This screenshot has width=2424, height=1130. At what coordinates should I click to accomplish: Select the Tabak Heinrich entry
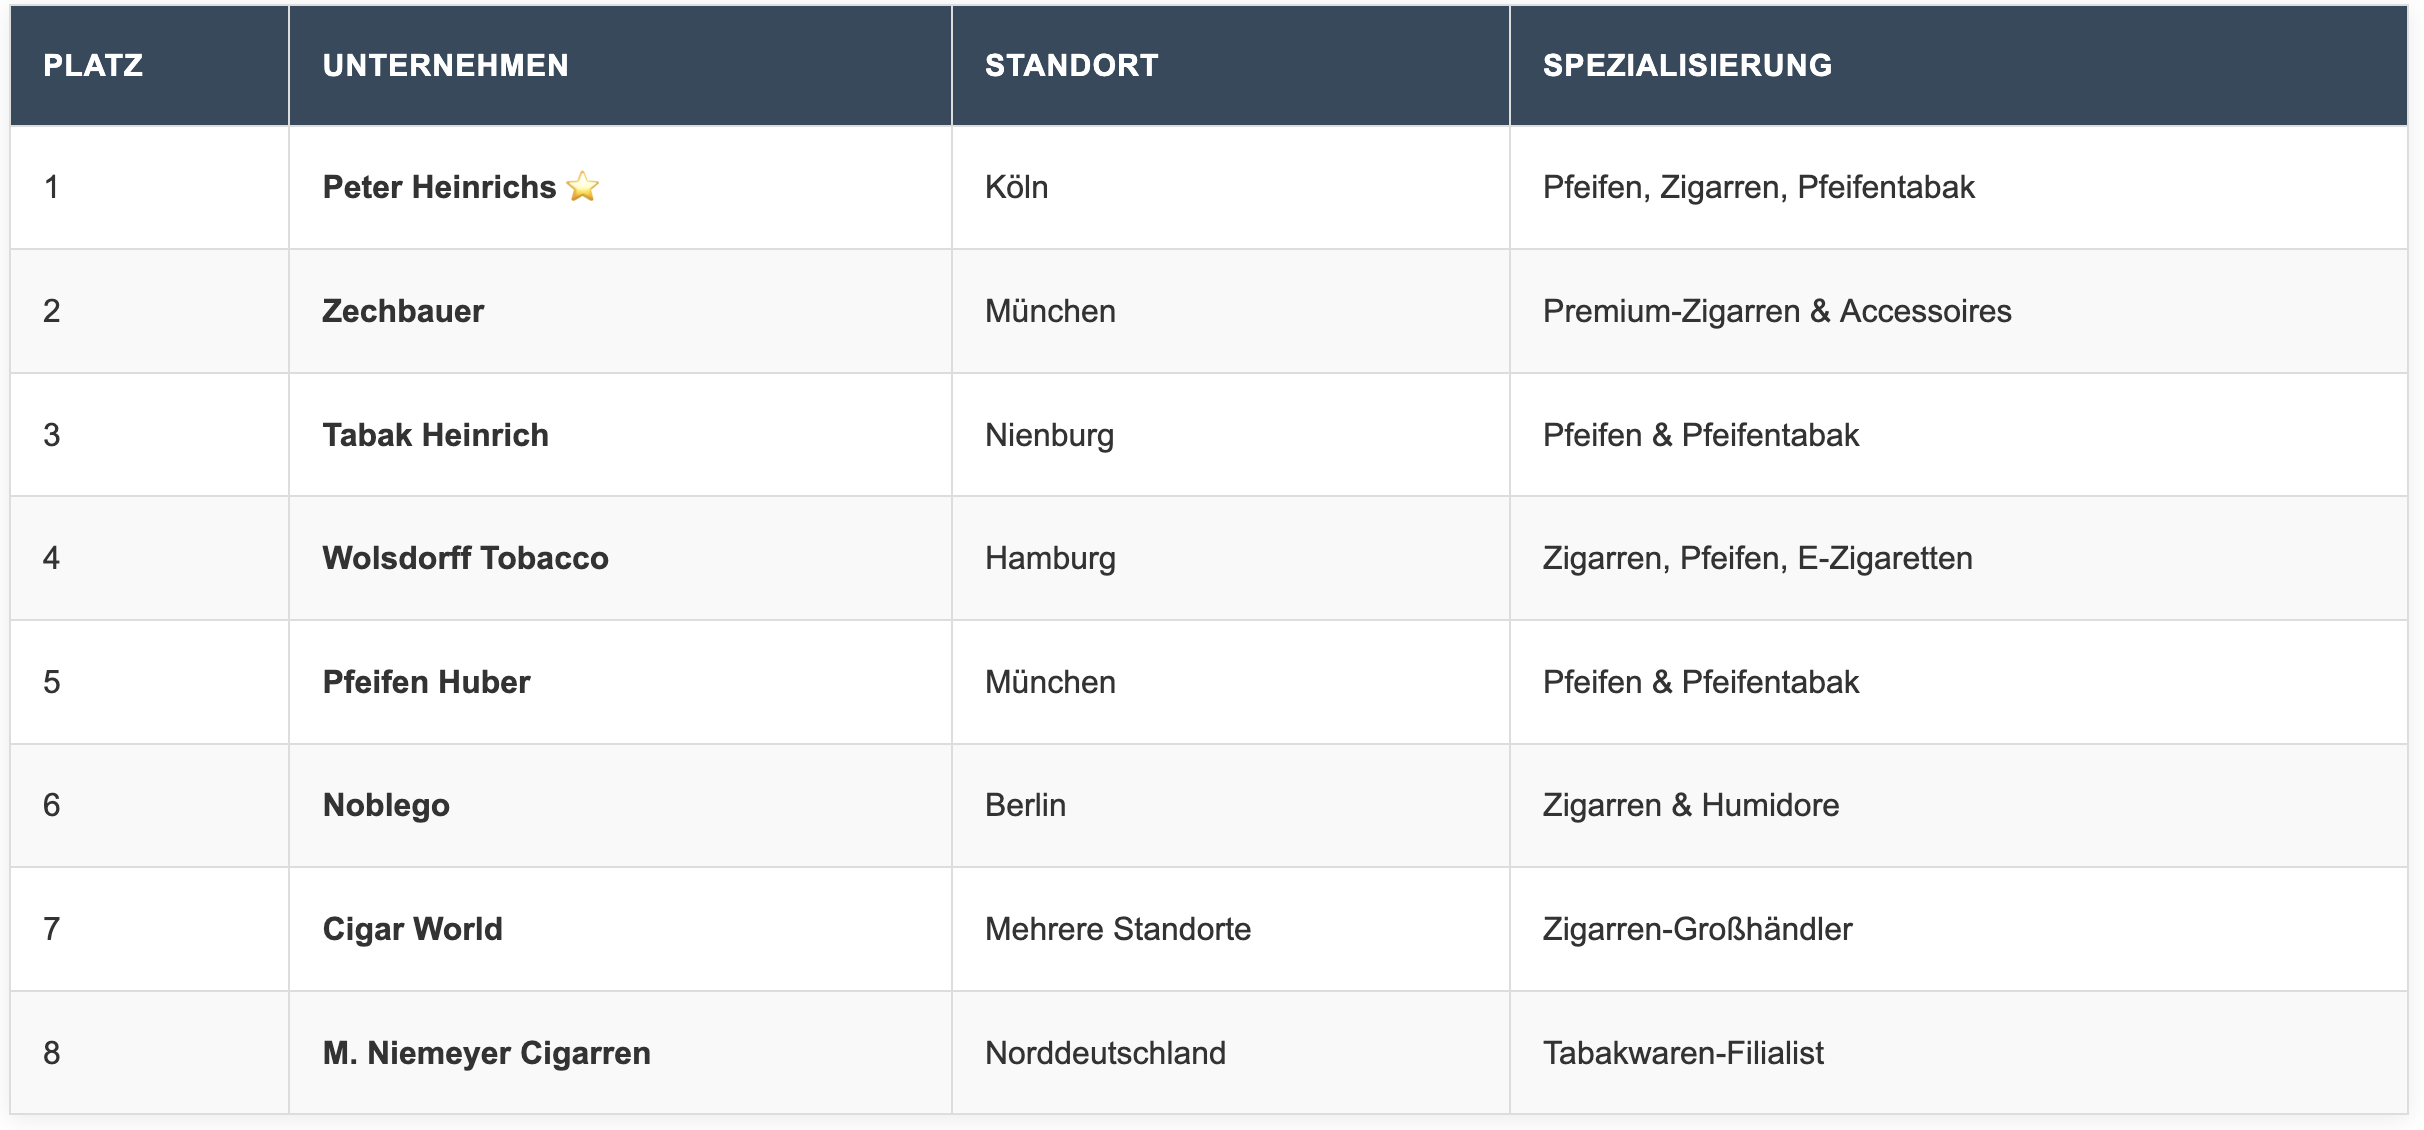click(435, 435)
